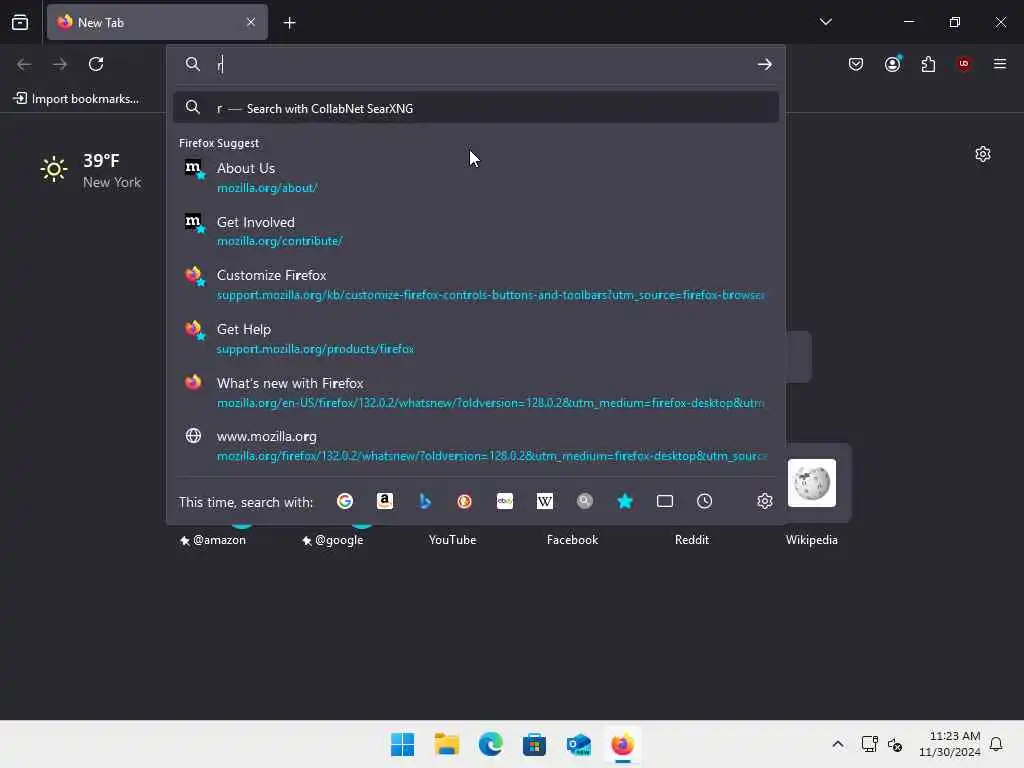Open the Save to Pocket icon

(x=856, y=64)
